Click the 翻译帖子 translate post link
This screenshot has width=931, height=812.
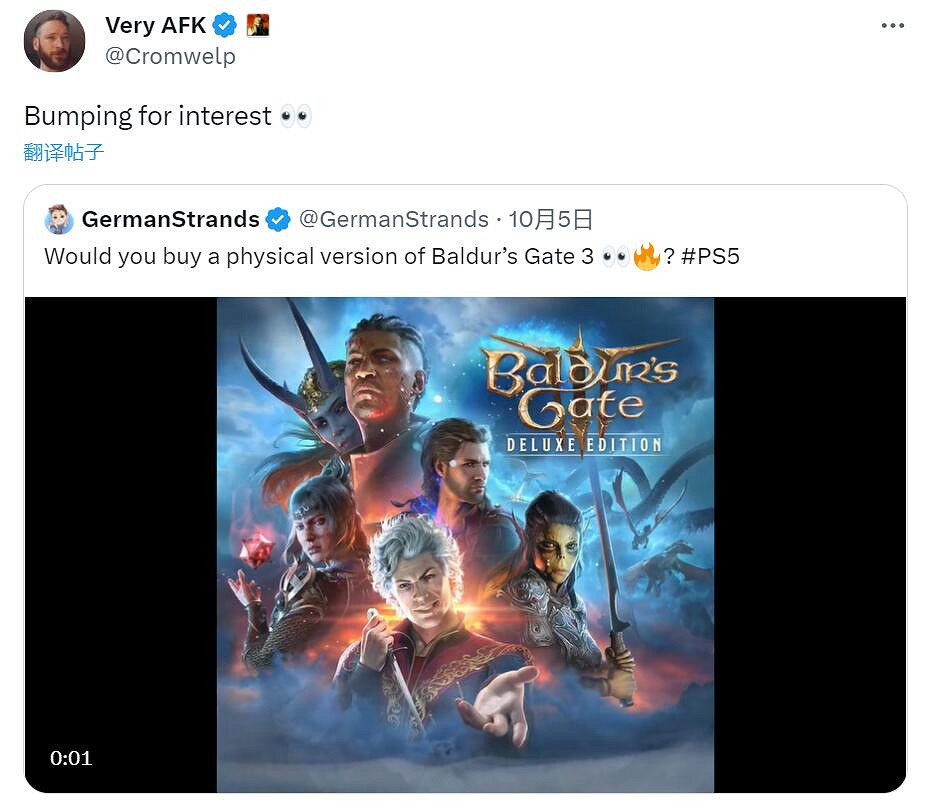(x=64, y=153)
